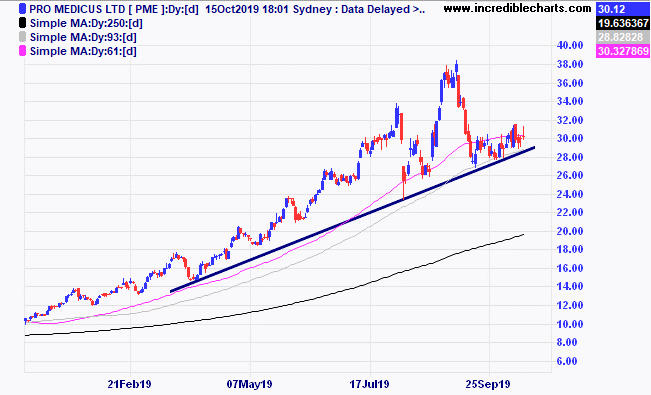This screenshot has height=395, width=651.
Task: Click the black 19.636367 MA value box
Action: coord(623,23)
